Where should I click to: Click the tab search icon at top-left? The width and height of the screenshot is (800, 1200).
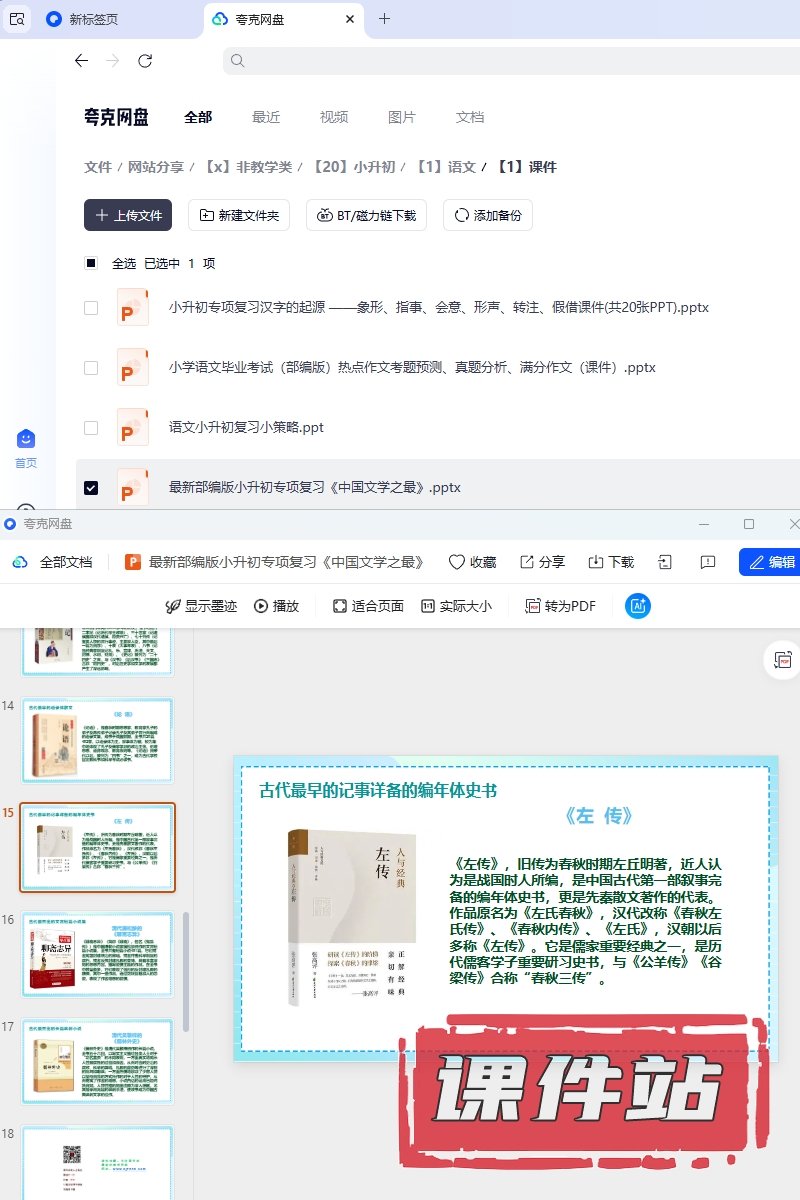(x=17, y=19)
